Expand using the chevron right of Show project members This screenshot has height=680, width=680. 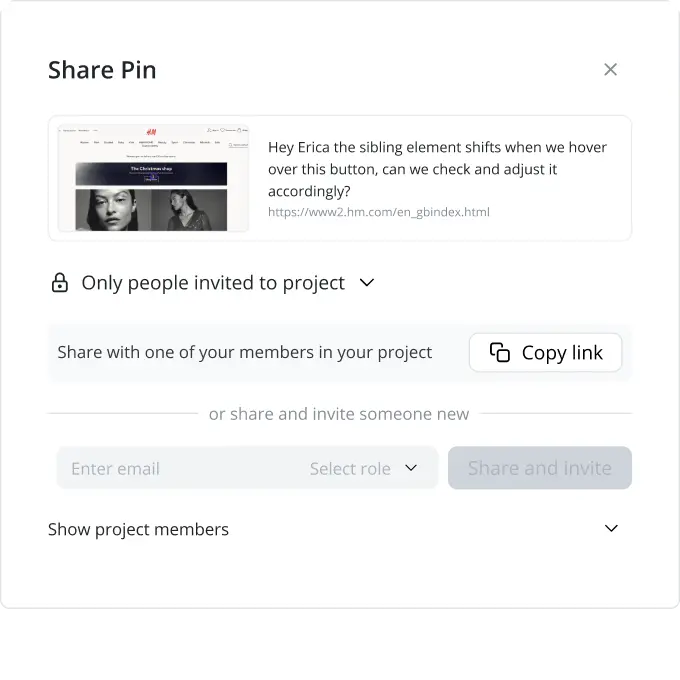click(x=611, y=528)
